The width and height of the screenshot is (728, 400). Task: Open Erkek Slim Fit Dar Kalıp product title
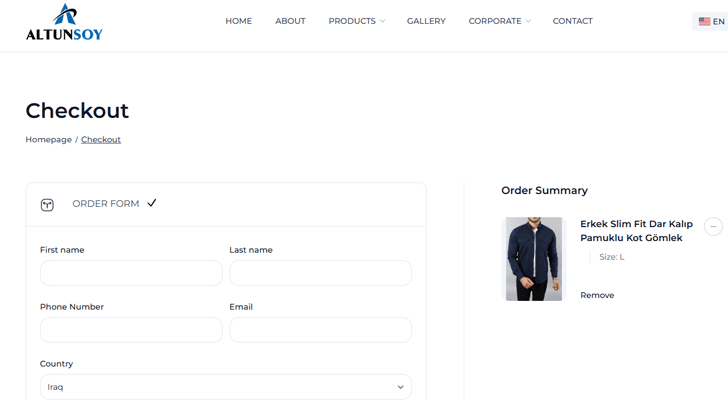pyautogui.click(x=637, y=231)
